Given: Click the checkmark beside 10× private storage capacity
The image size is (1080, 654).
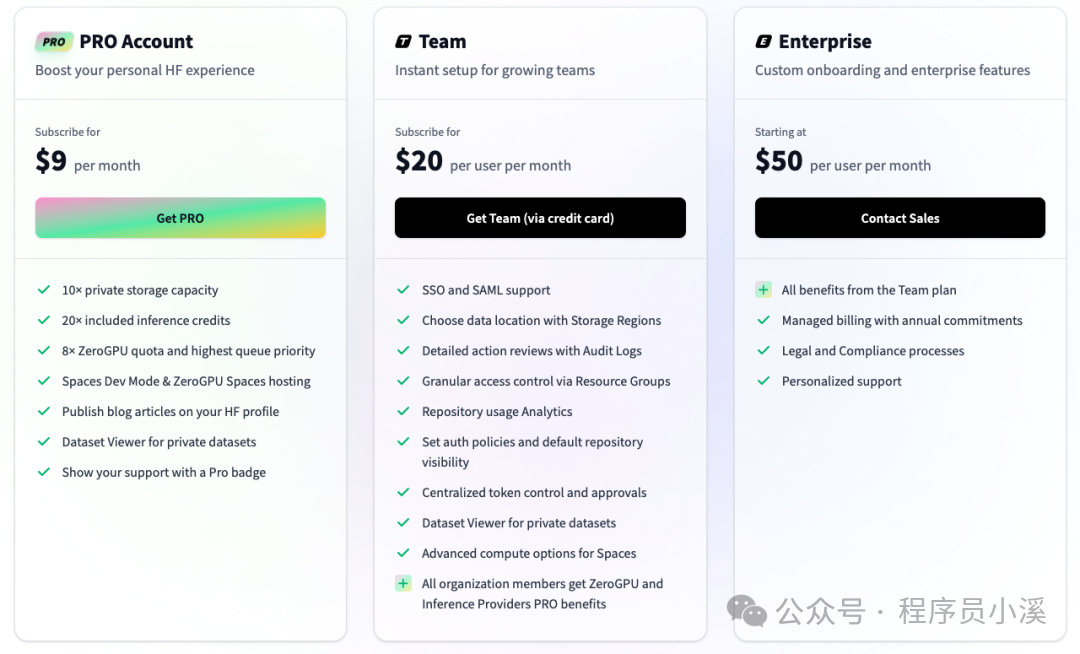Looking at the screenshot, I should (43, 290).
